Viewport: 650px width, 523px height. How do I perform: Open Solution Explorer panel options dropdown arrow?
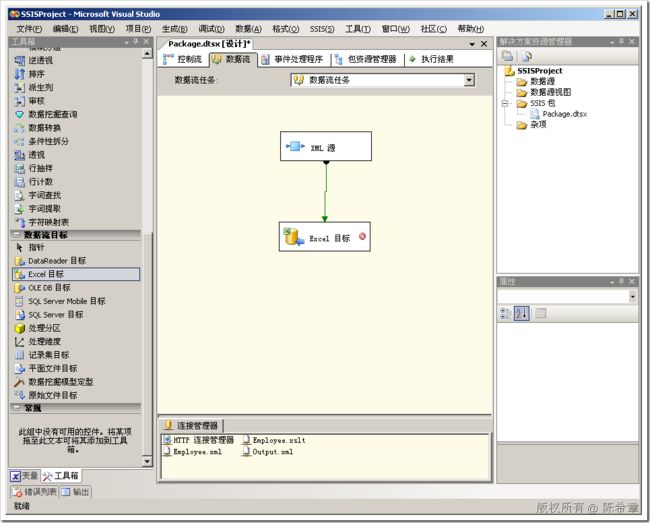(612, 42)
